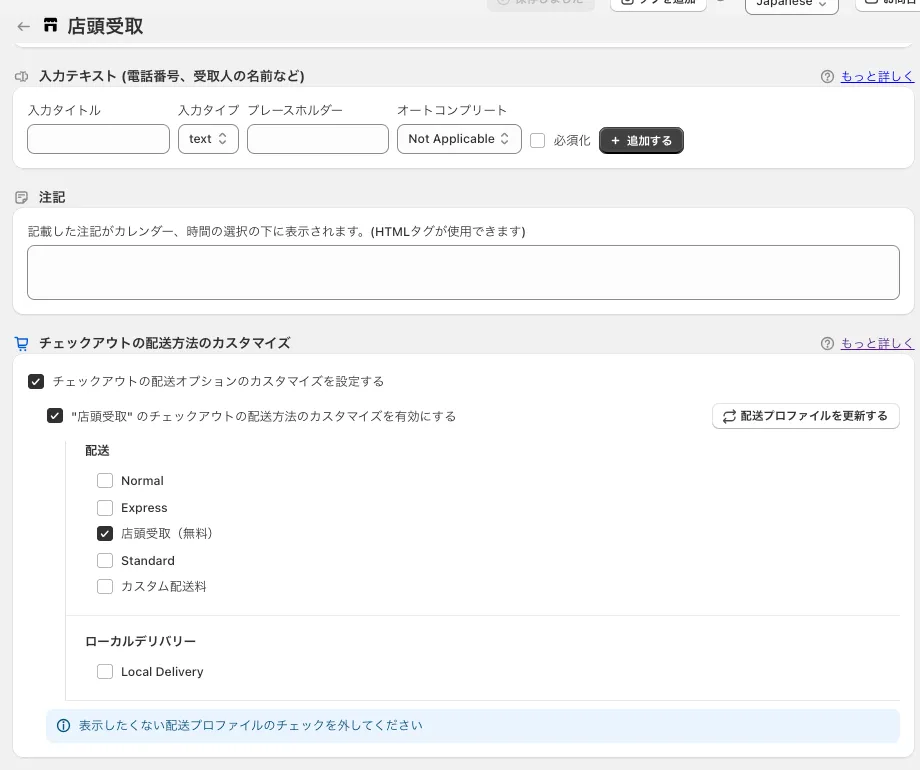
Task: Open the 入力タイプ text dropdown
Action: pos(208,139)
